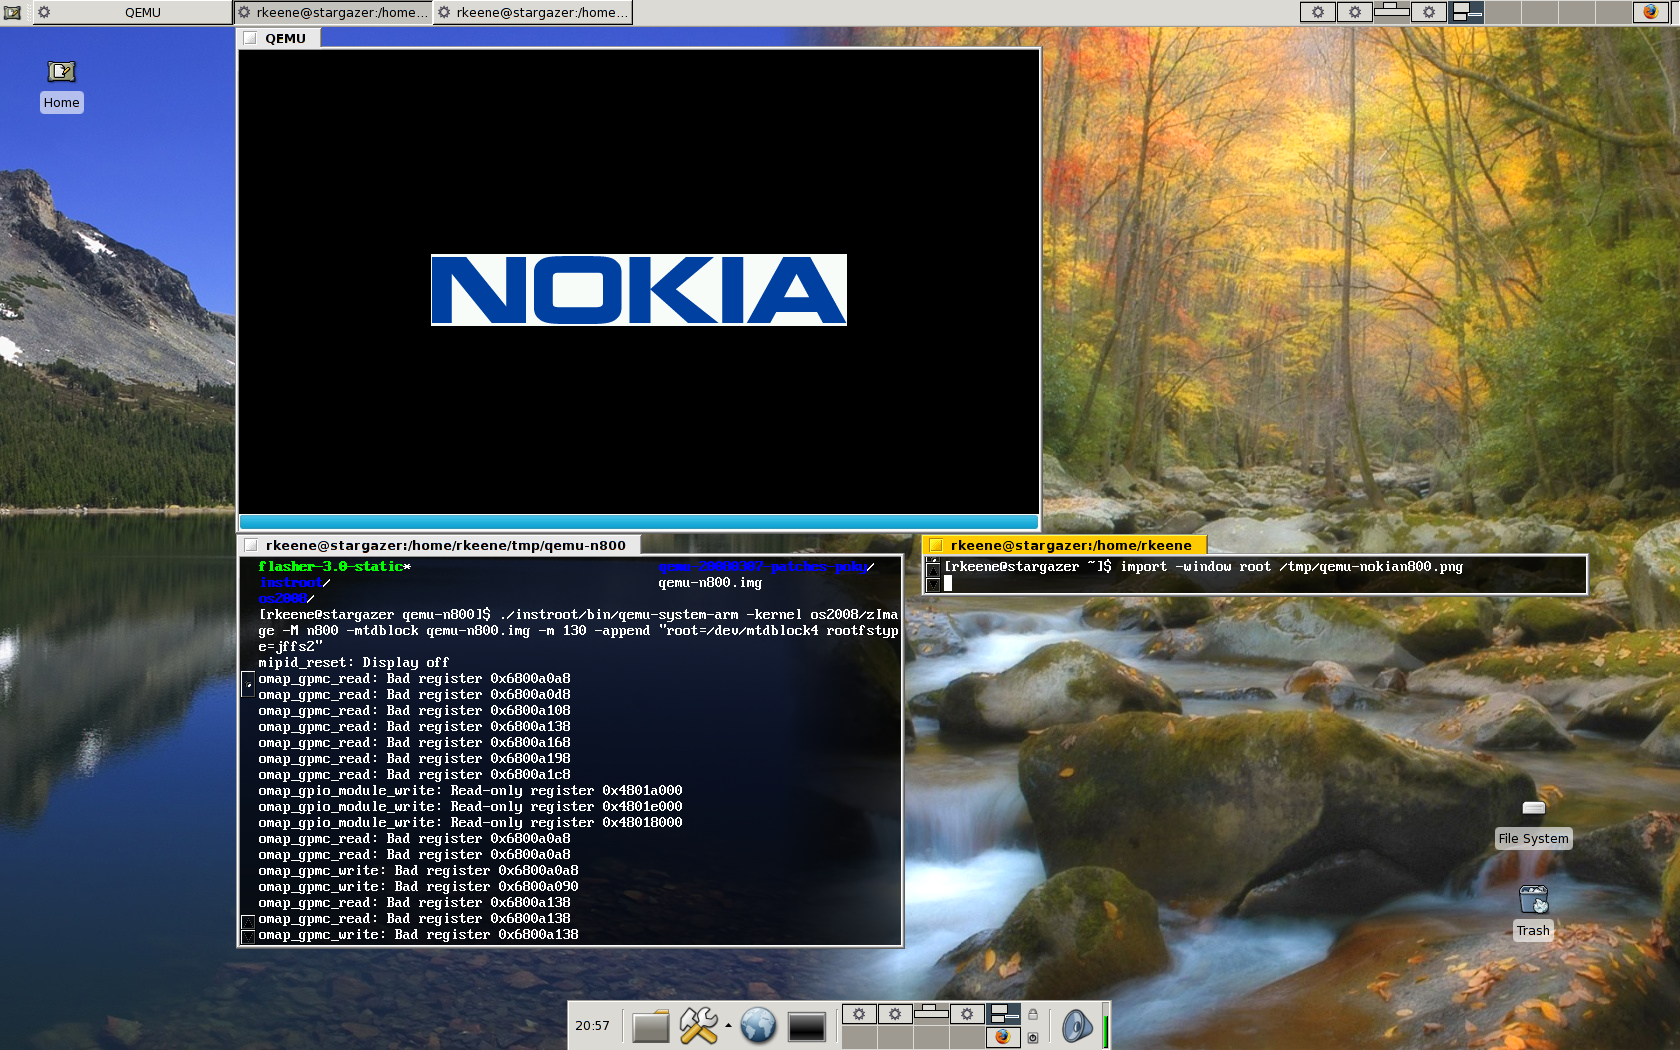Click the 'mipid_reset: Display off' line

point(353,663)
